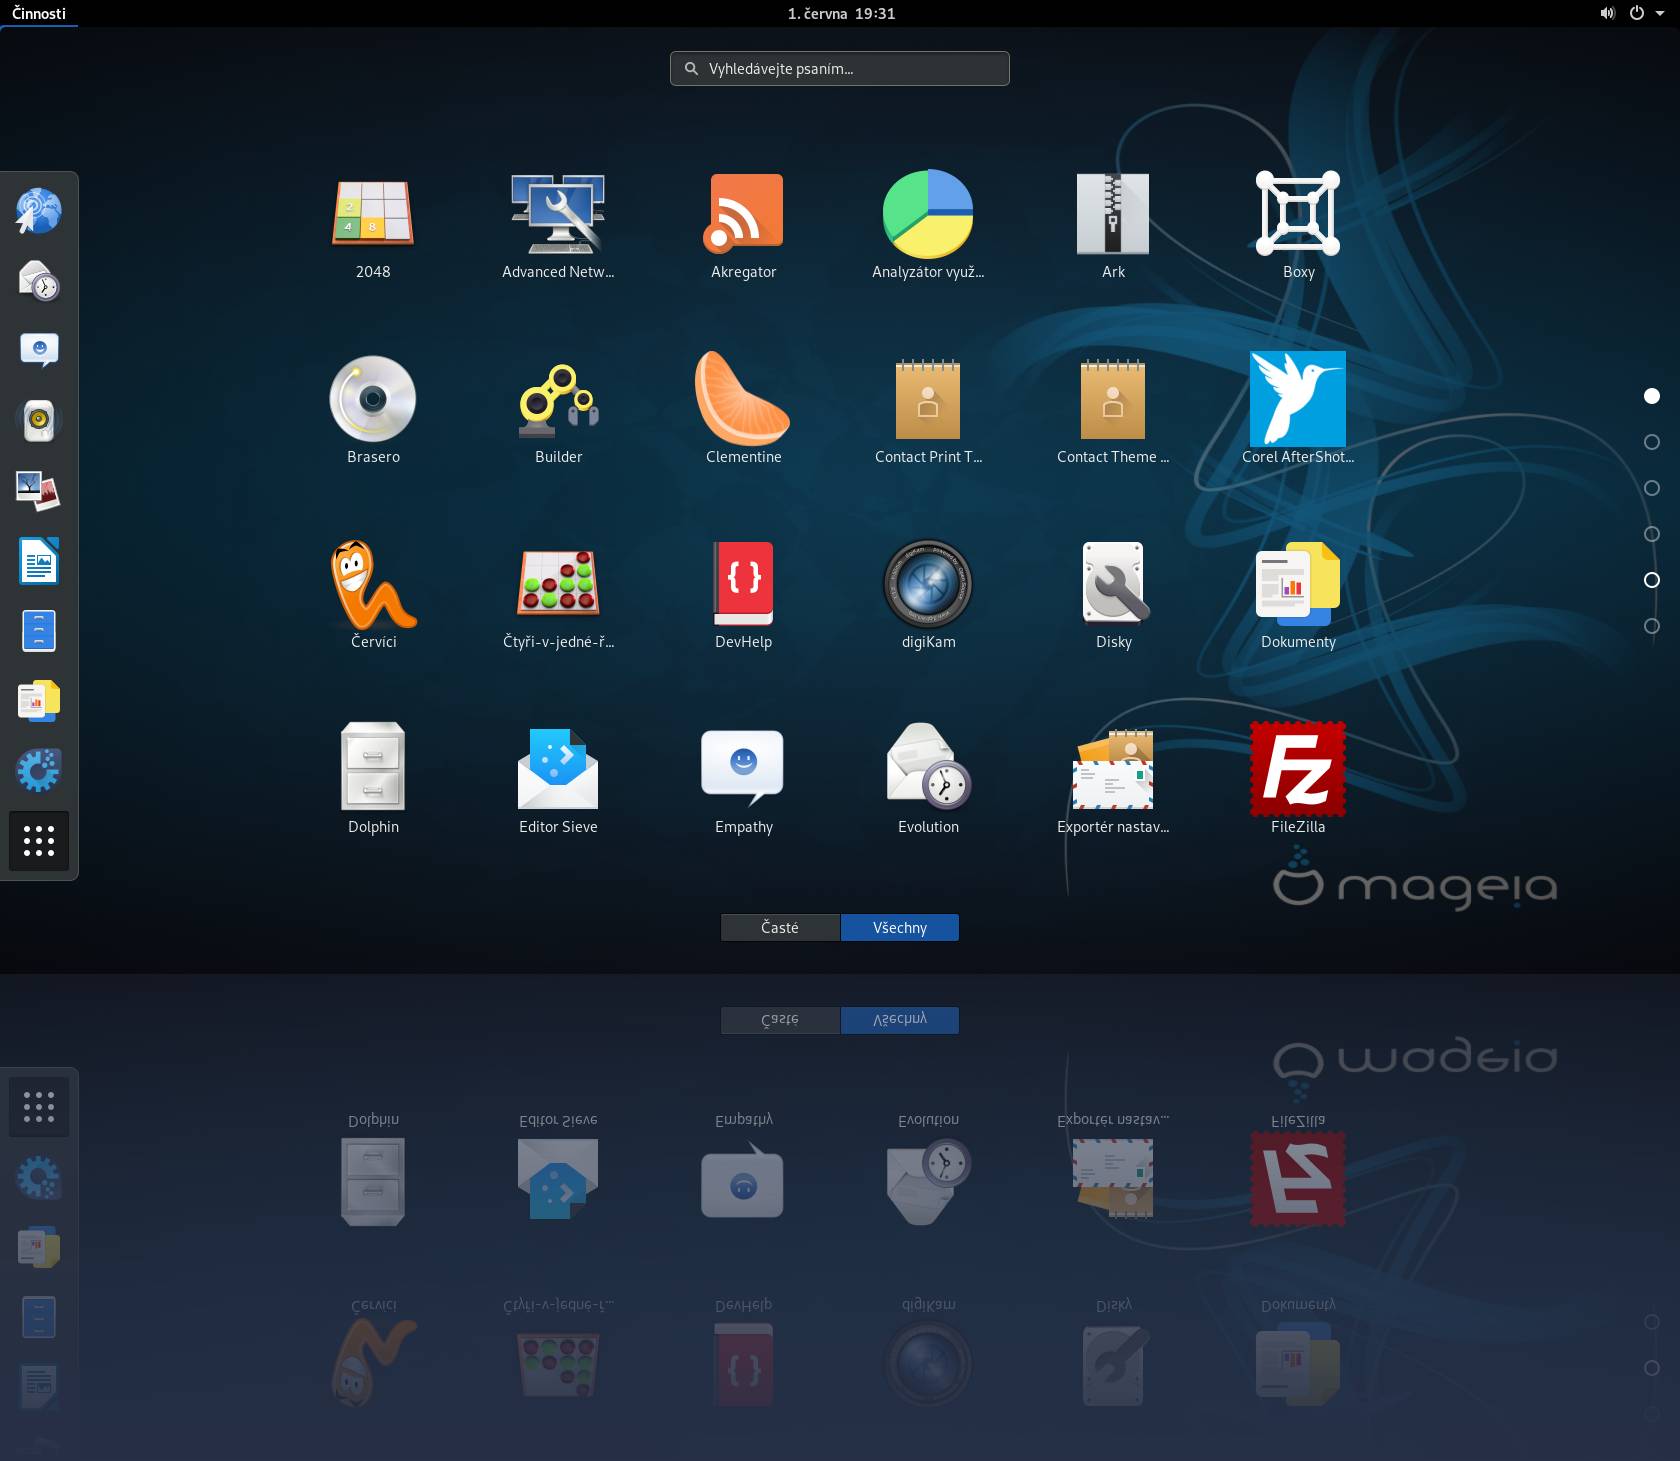The height and width of the screenshot is (1461, 1680).
Task: Go to the second page indicator dot
Action: coord(1652,442)
